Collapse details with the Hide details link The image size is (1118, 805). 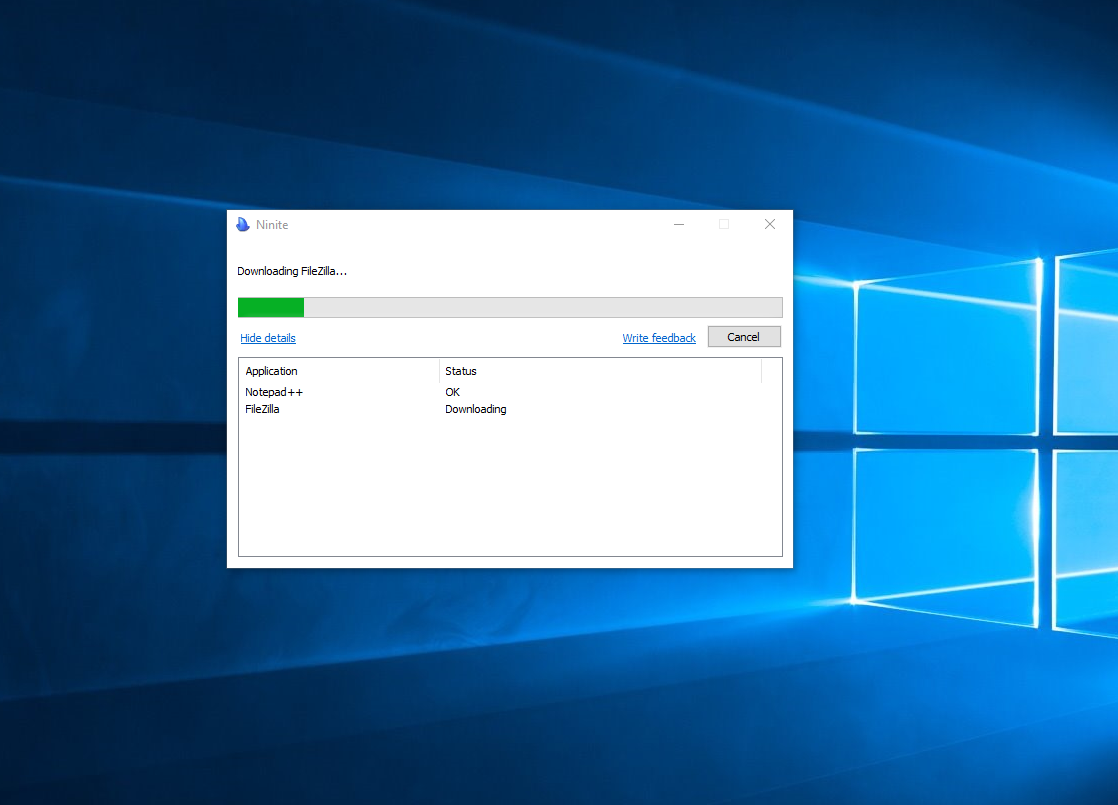click(267, 337)
